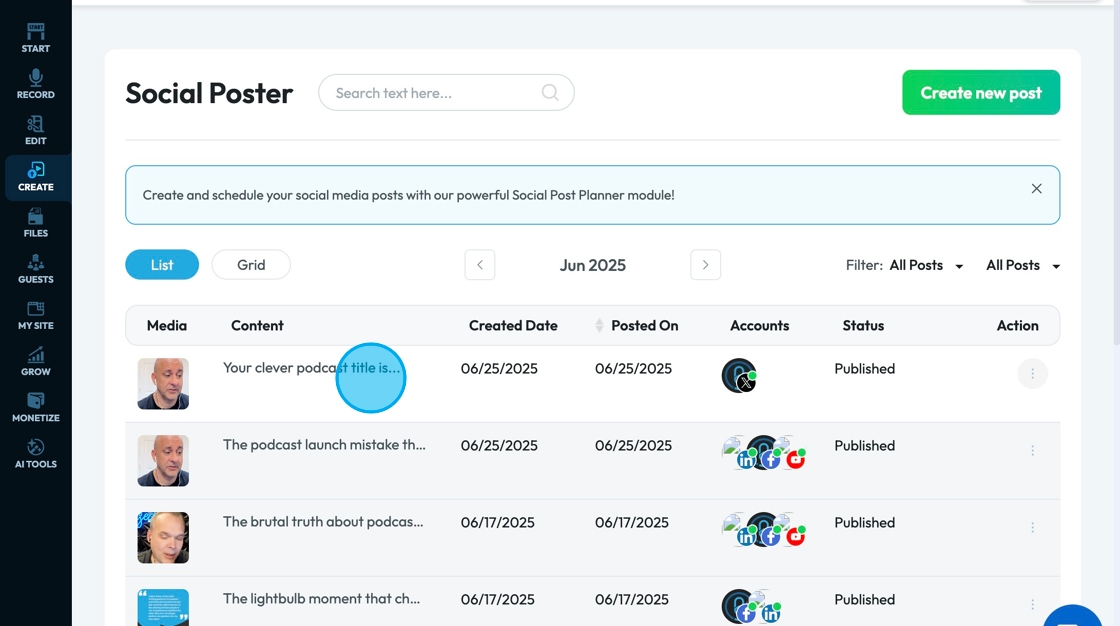The height and width of the screenshot is (626, 1120).
Task: Click the Status column header
Action: [863, 326]
